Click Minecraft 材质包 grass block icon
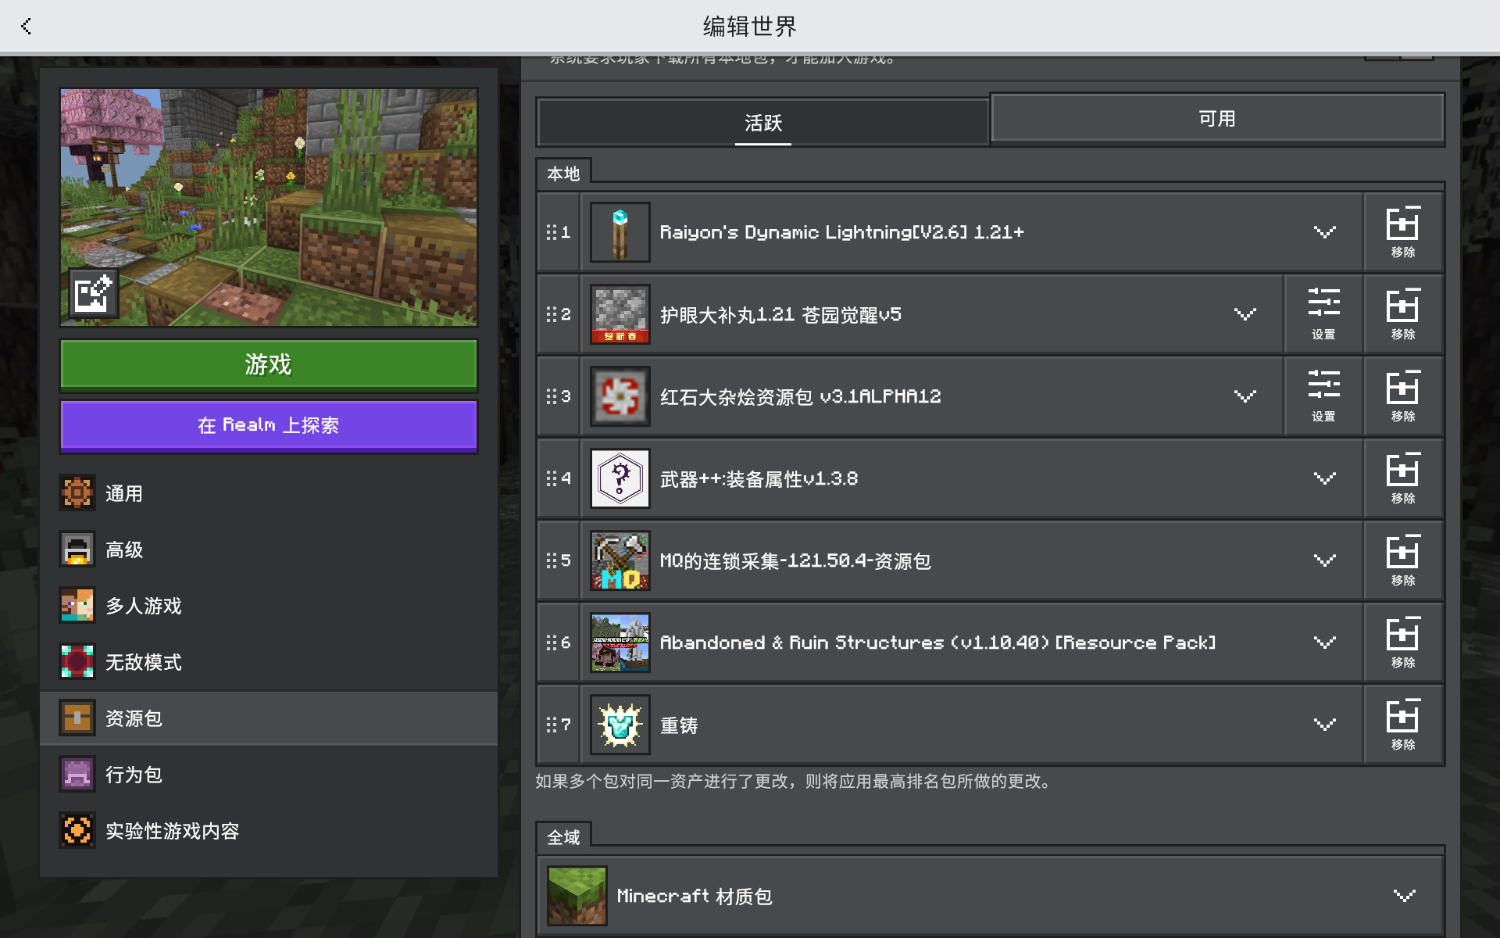The width and height of the screenshot is (1500, 938). pos(577,895)
